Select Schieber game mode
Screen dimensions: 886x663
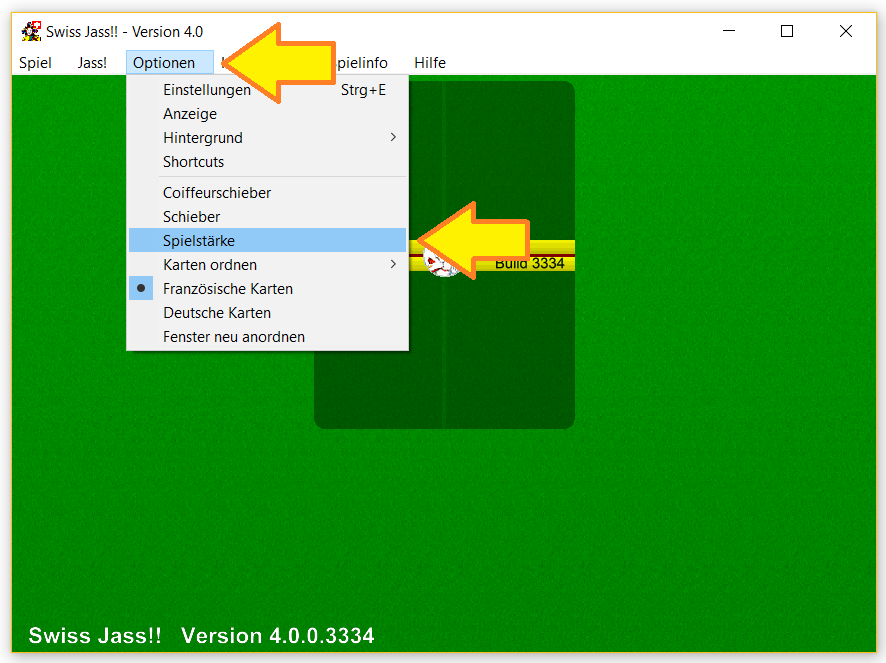[x=267, y=216]
